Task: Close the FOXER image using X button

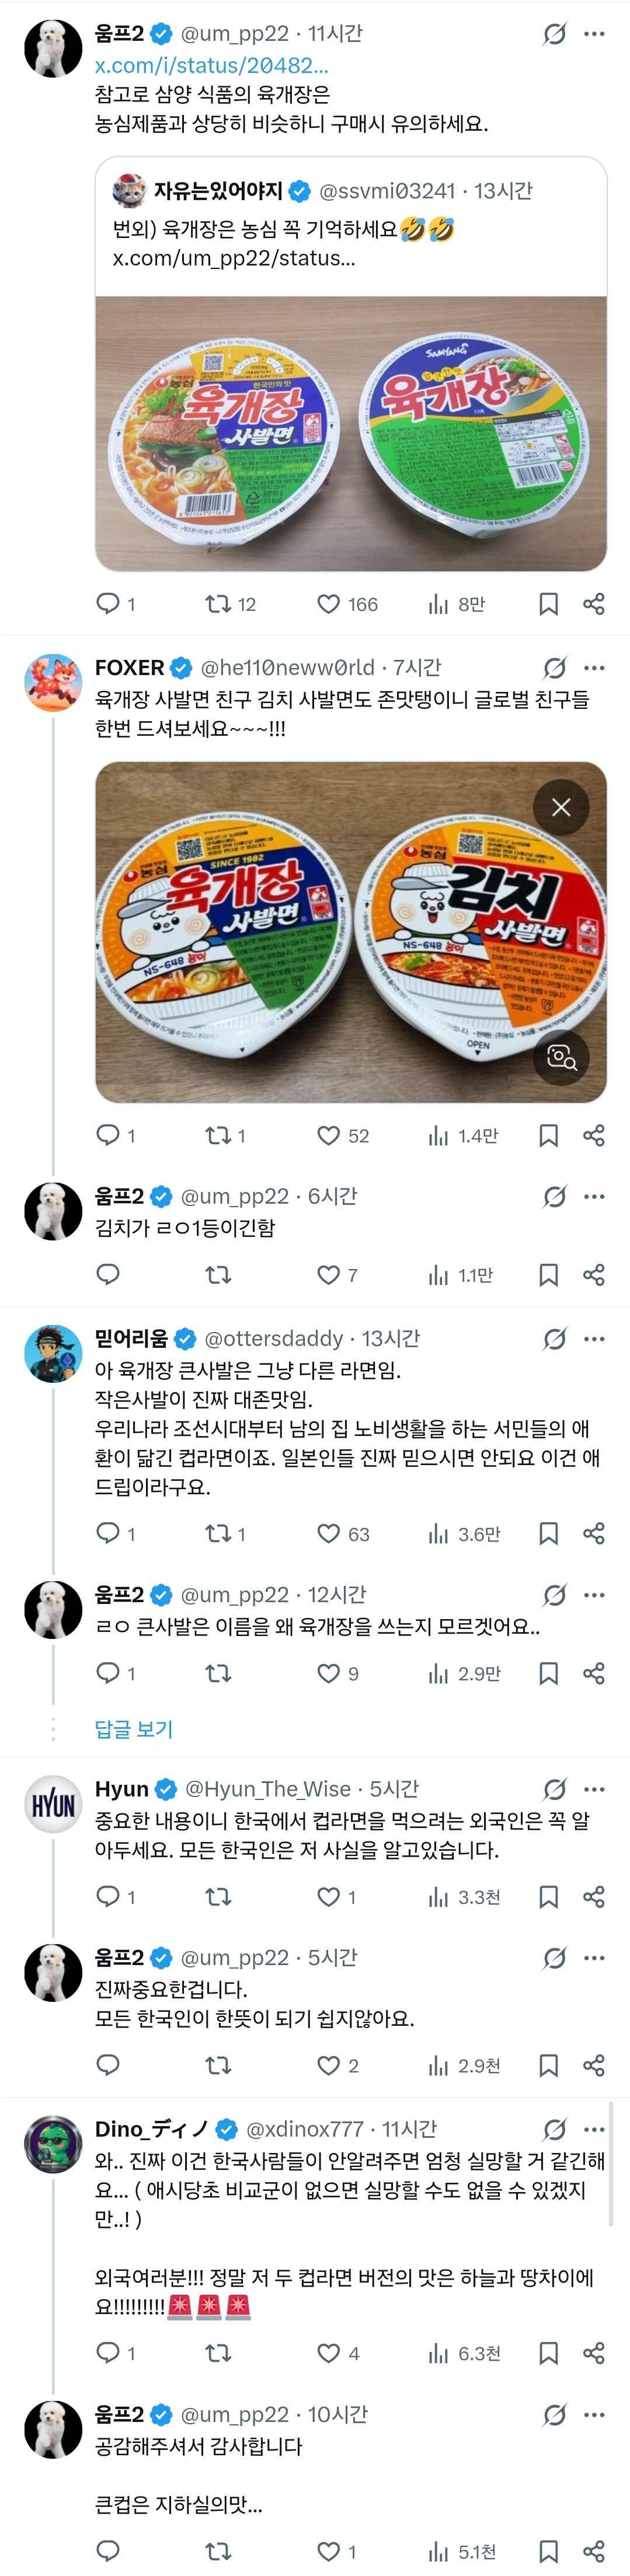Action: coord(561,807)
